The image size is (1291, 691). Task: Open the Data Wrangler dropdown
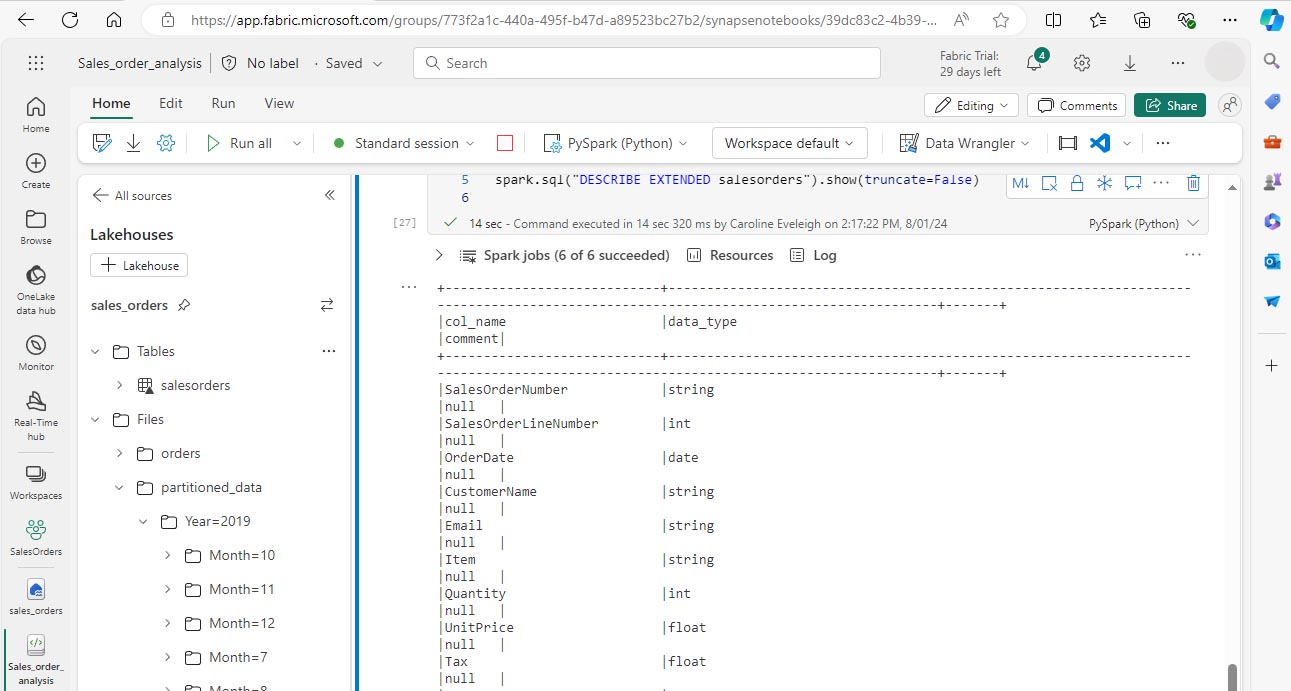(x=964, y=143)
